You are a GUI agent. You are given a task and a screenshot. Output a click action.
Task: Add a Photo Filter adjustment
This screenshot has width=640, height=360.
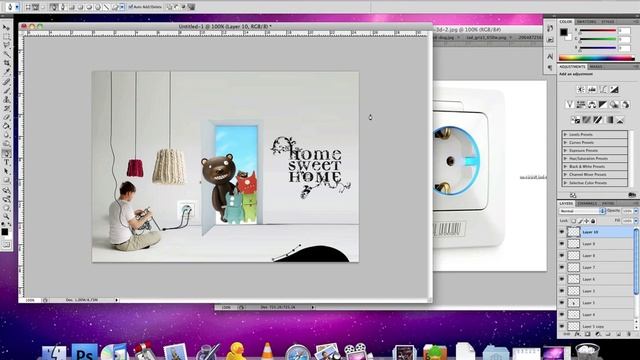(x=614, y=104)
